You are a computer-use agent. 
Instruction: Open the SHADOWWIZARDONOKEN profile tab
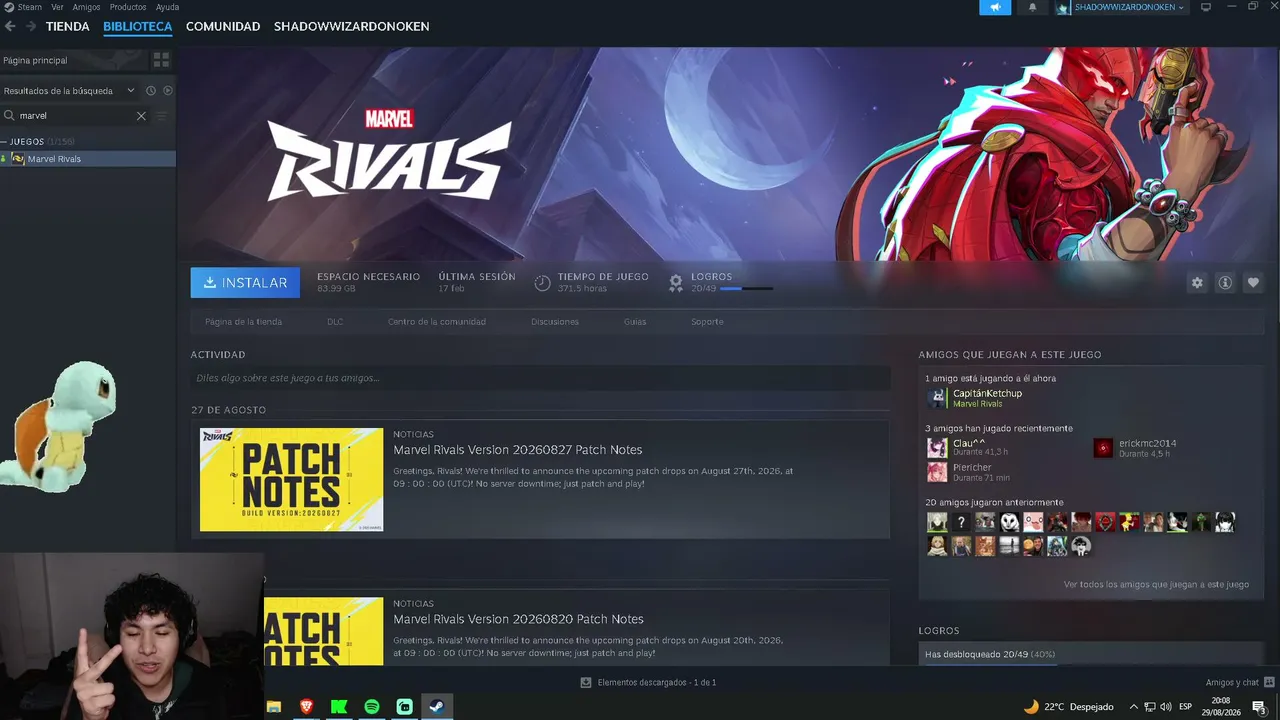tap(352, 27)
